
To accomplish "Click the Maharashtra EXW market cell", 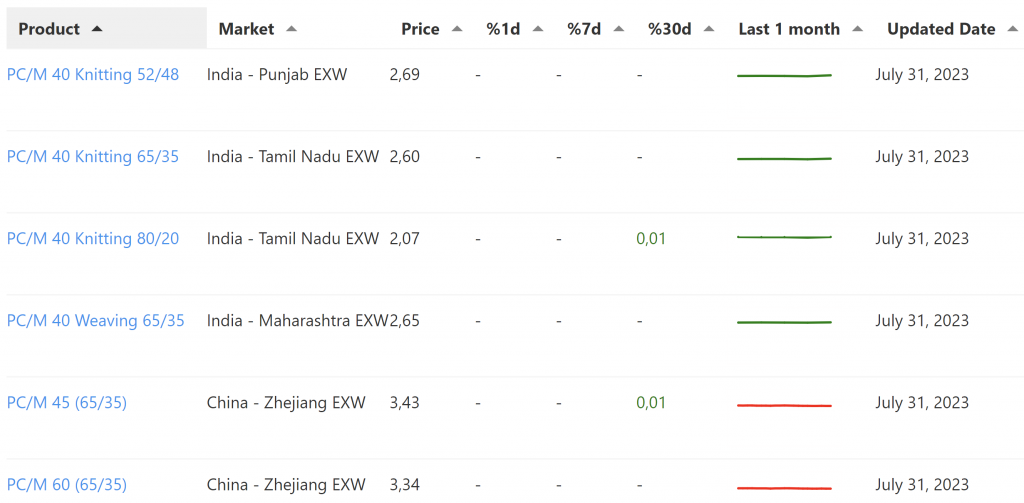I will (297, 320).
